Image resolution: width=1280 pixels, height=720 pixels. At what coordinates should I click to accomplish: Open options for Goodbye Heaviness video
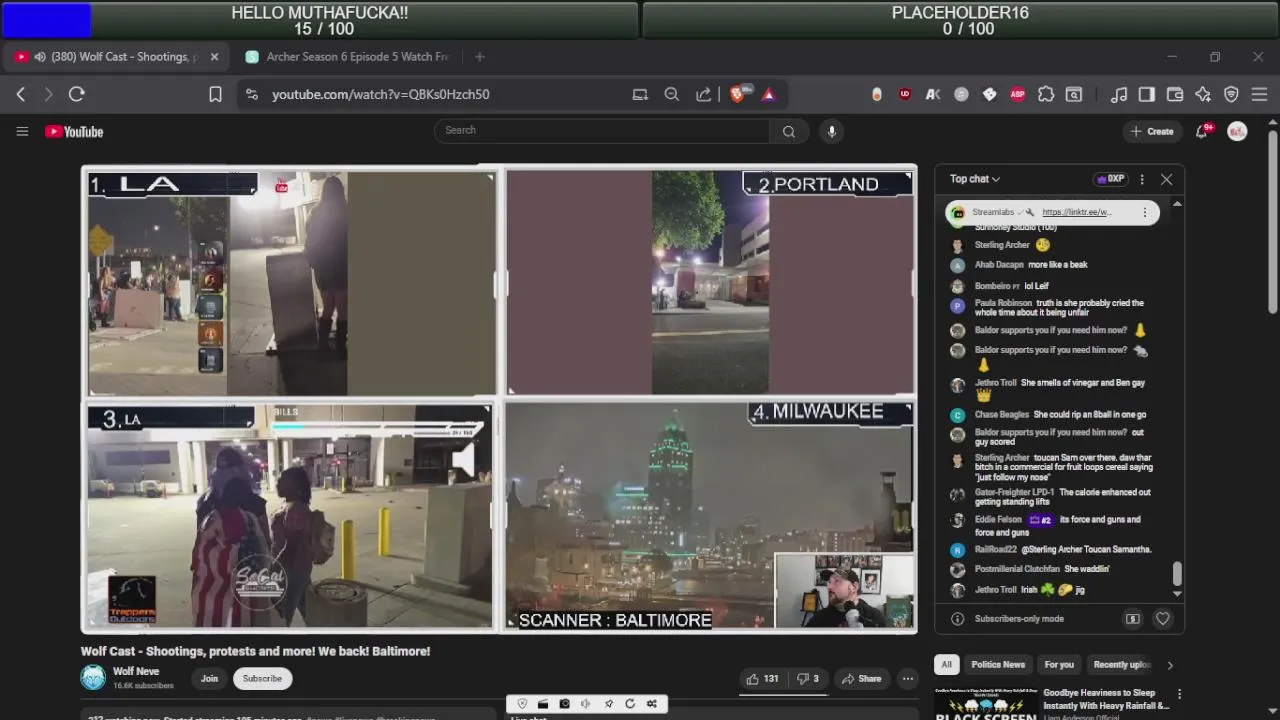(1179, 694)
